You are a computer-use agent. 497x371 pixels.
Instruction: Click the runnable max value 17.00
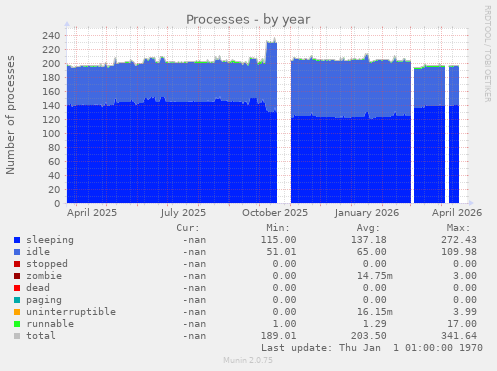tap(462, 324)
